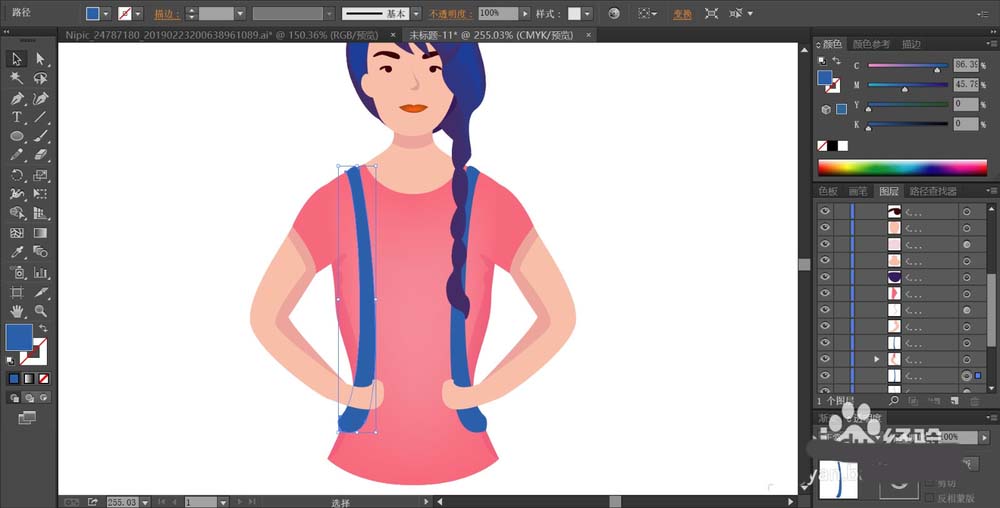
Task: Open the stroke weight dropdown
Action: point(240,13)
